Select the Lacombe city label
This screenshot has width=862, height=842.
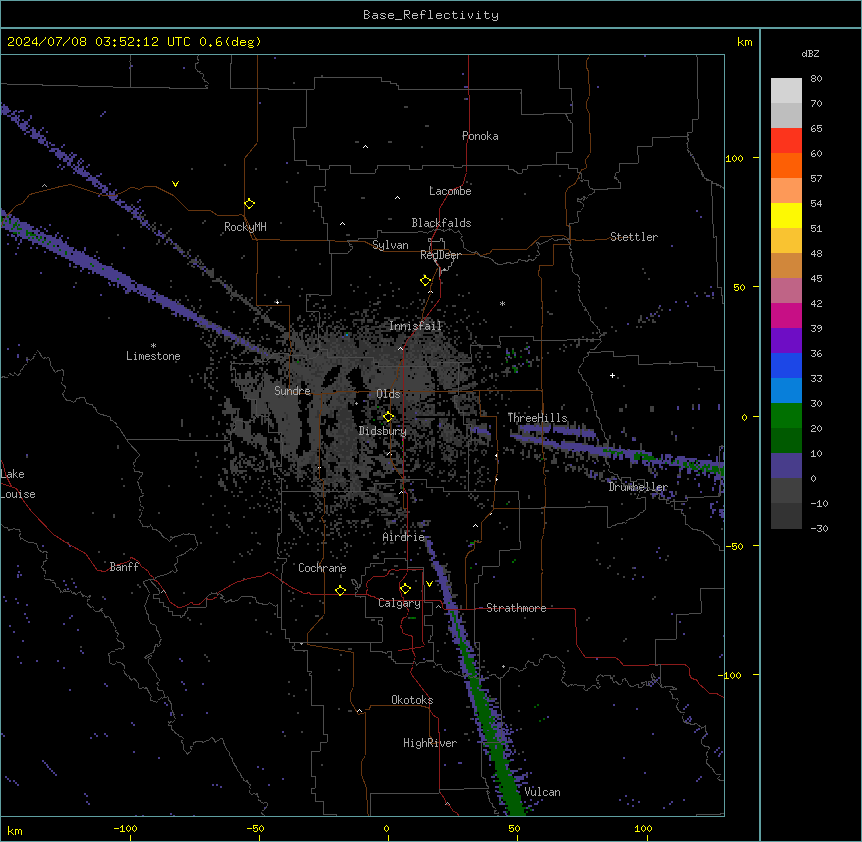tap(450, 191)
